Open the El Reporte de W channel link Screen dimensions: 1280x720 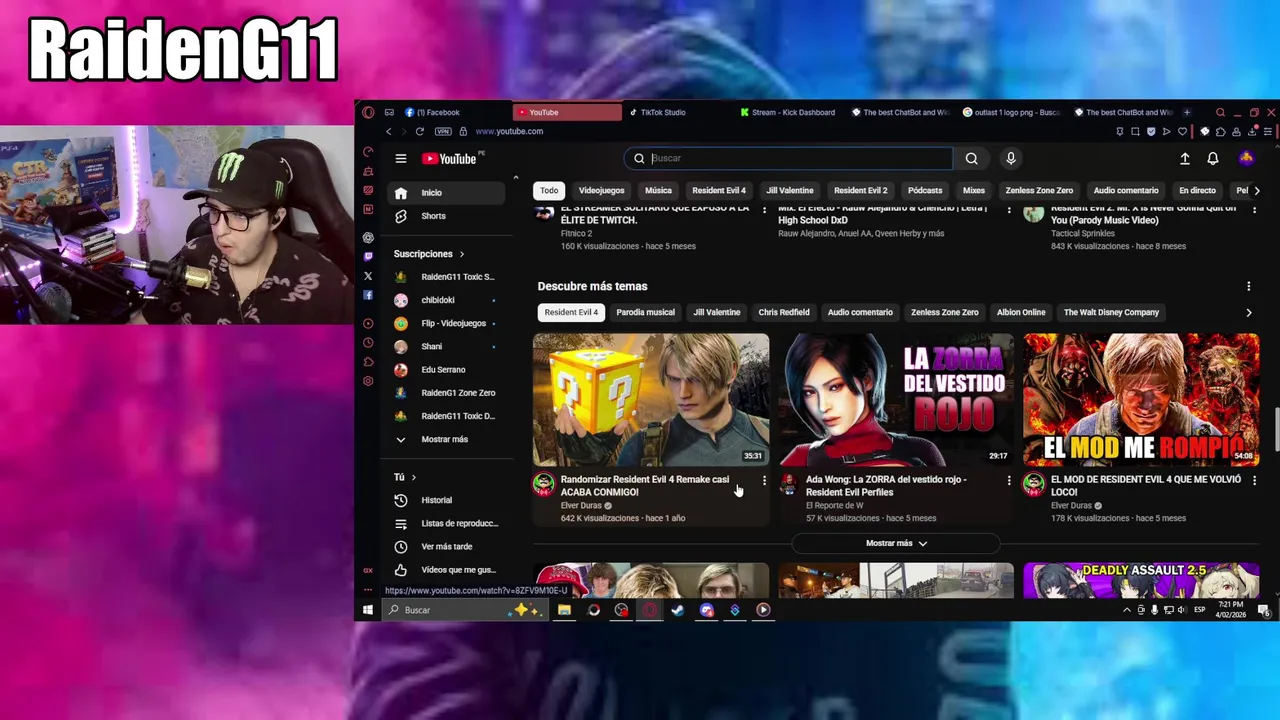coord(835,506)
